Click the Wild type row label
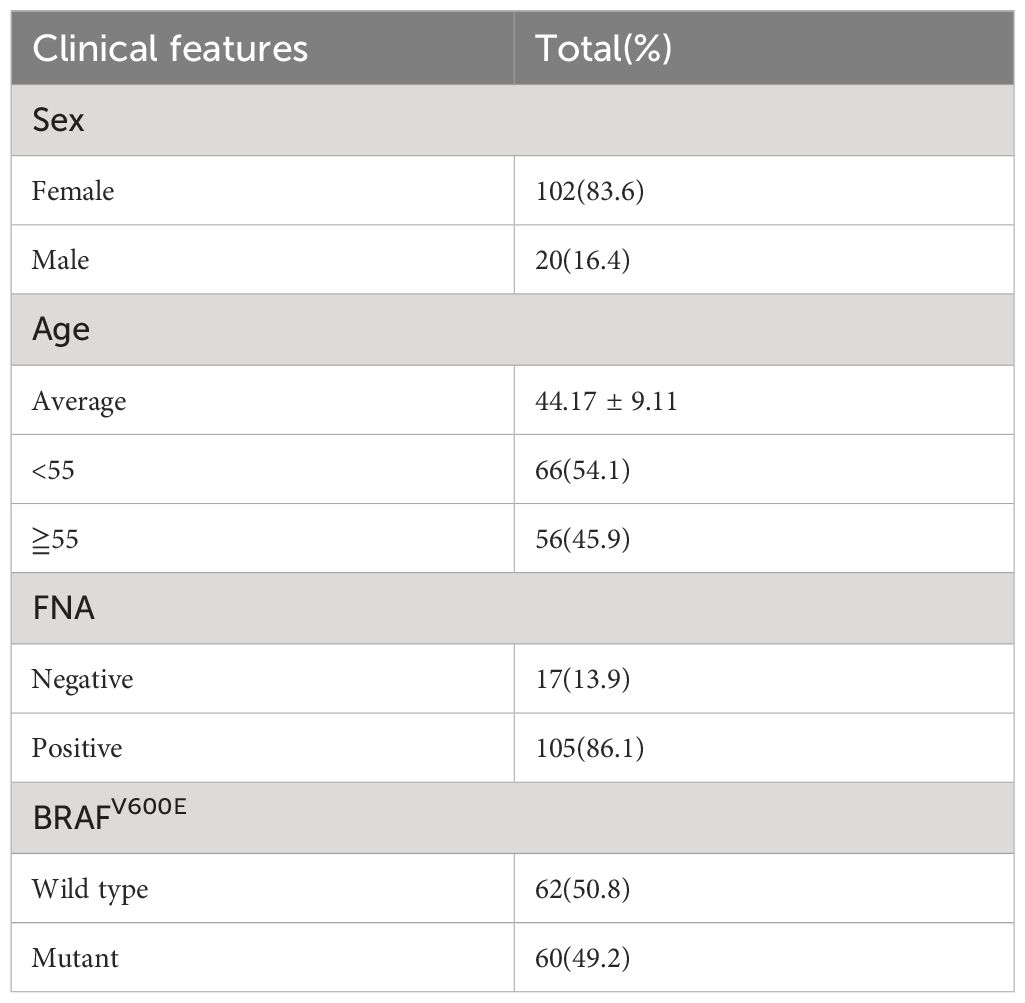Image resolution: width=1025 pixels, height=1003 pixels. tap(90, 889)
